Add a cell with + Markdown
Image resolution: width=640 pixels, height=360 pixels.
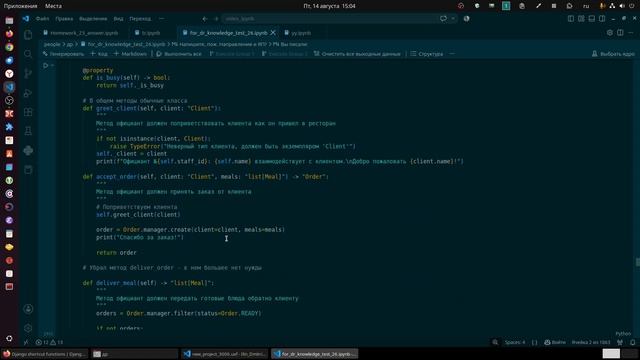[130, 54]
